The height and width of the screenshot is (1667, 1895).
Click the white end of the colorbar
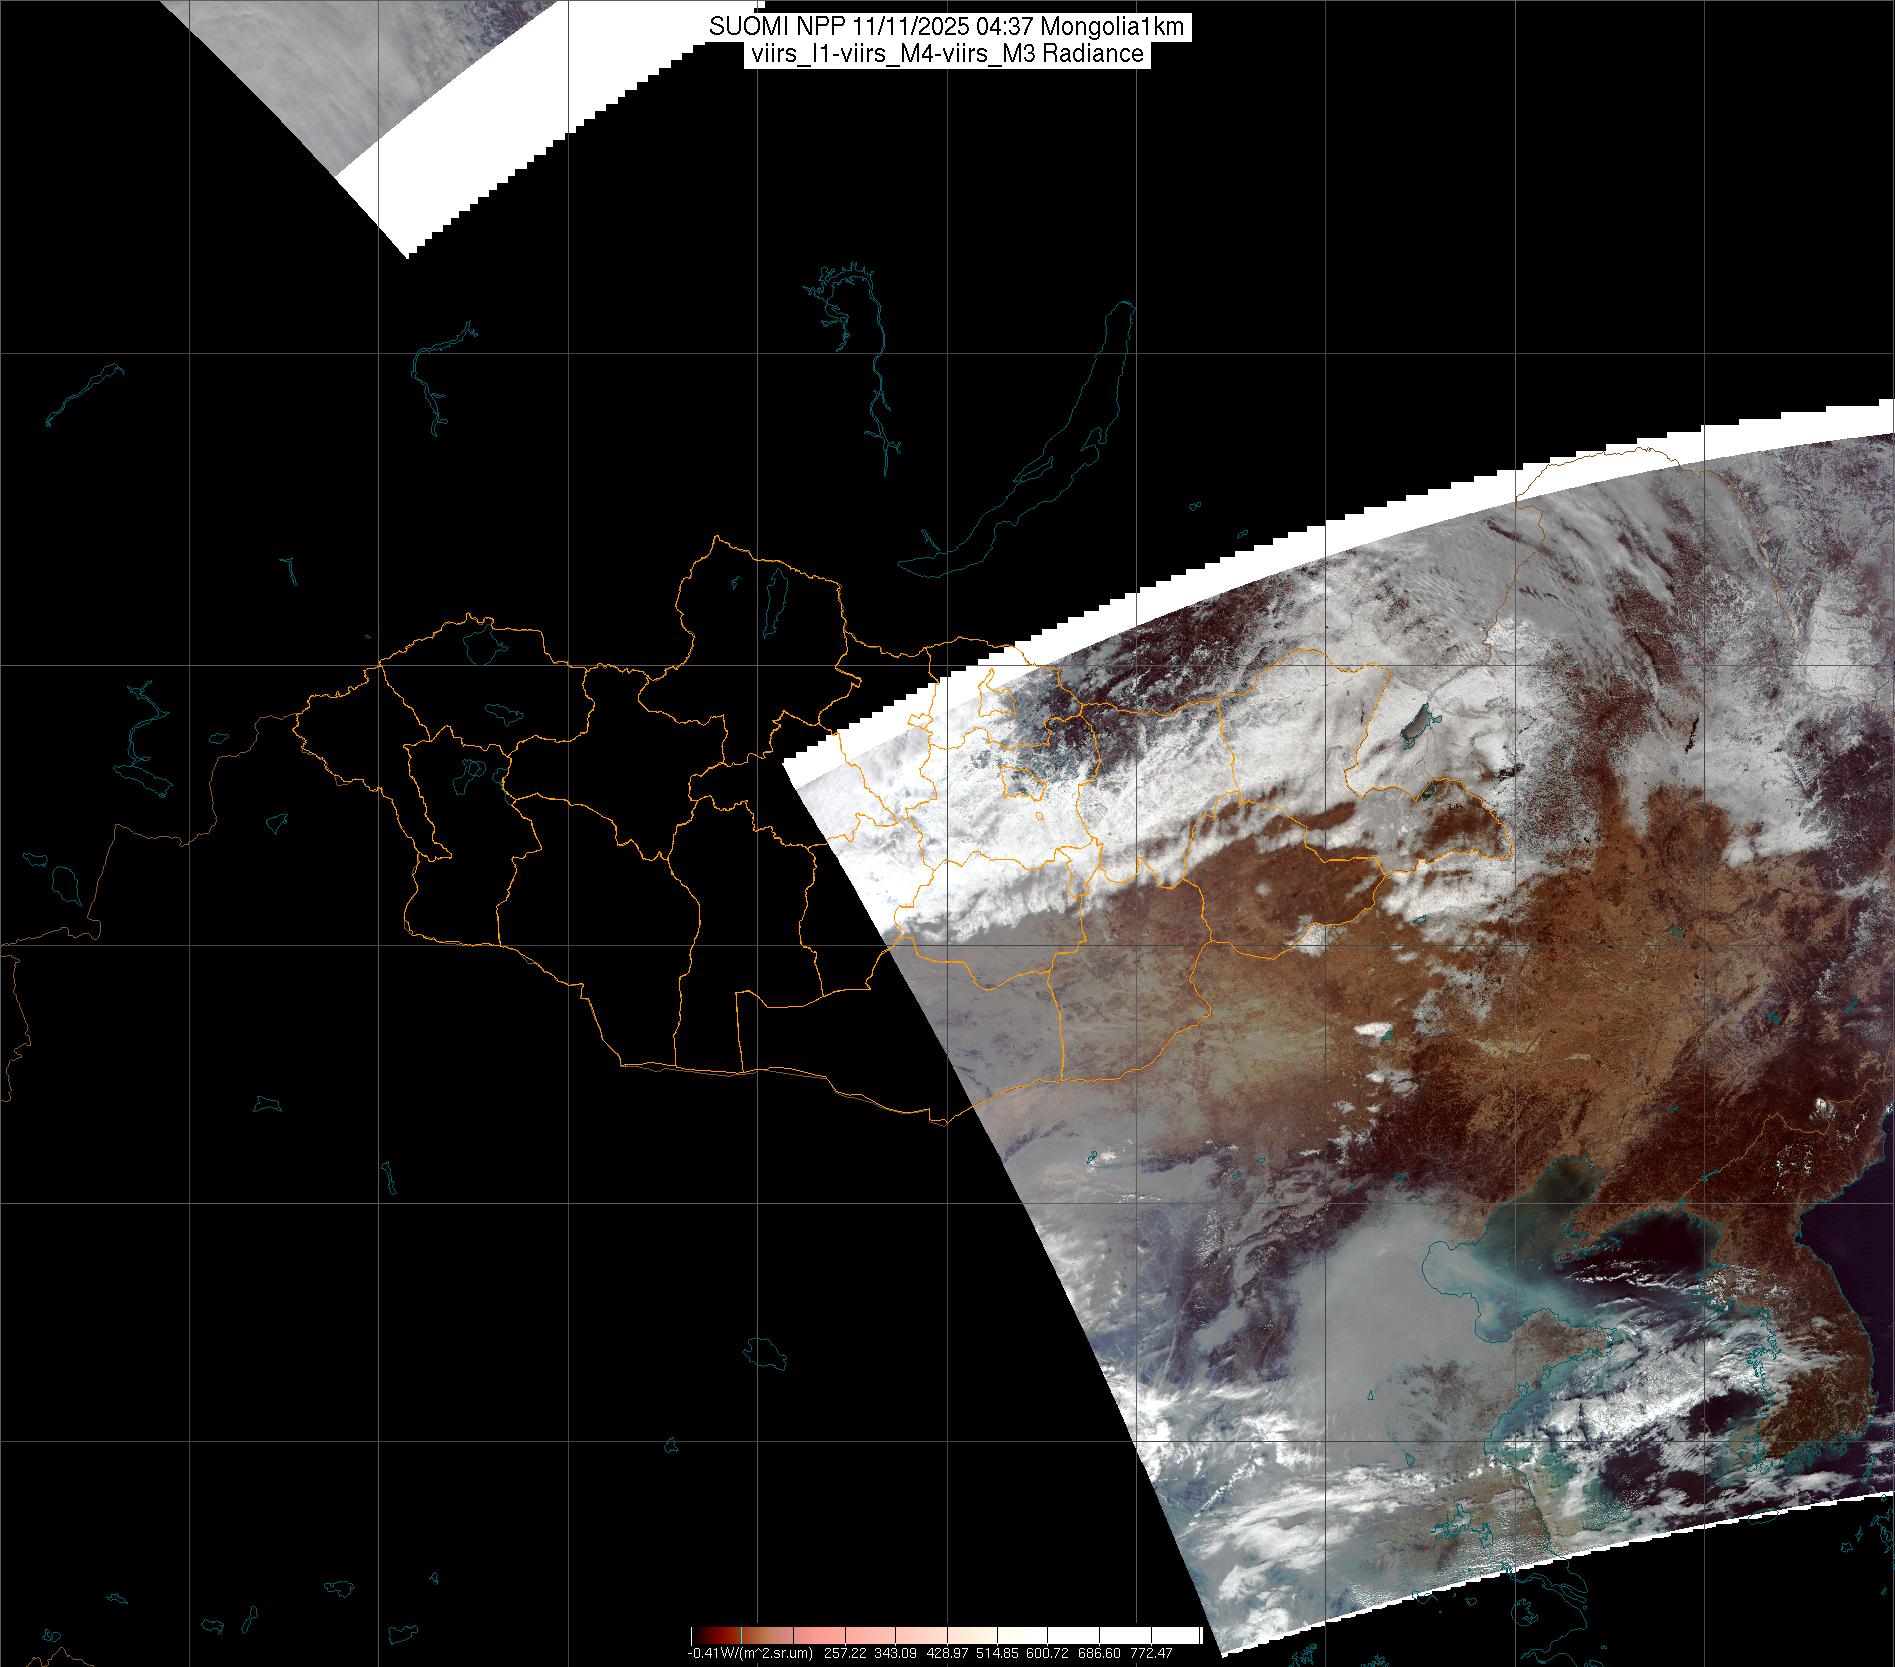(1180, 1635)
